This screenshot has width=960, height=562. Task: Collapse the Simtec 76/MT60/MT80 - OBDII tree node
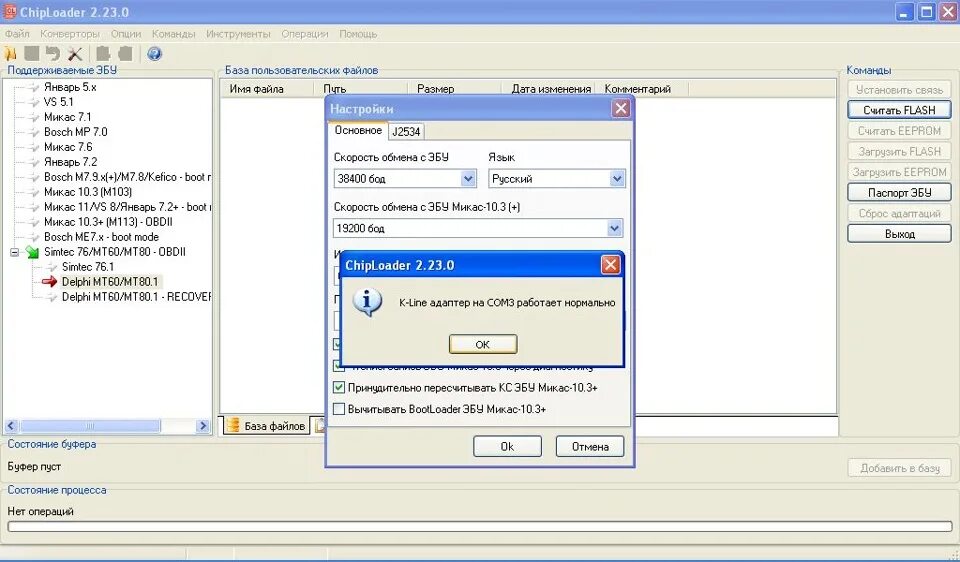pyautogui.click(x=15, y=252)
